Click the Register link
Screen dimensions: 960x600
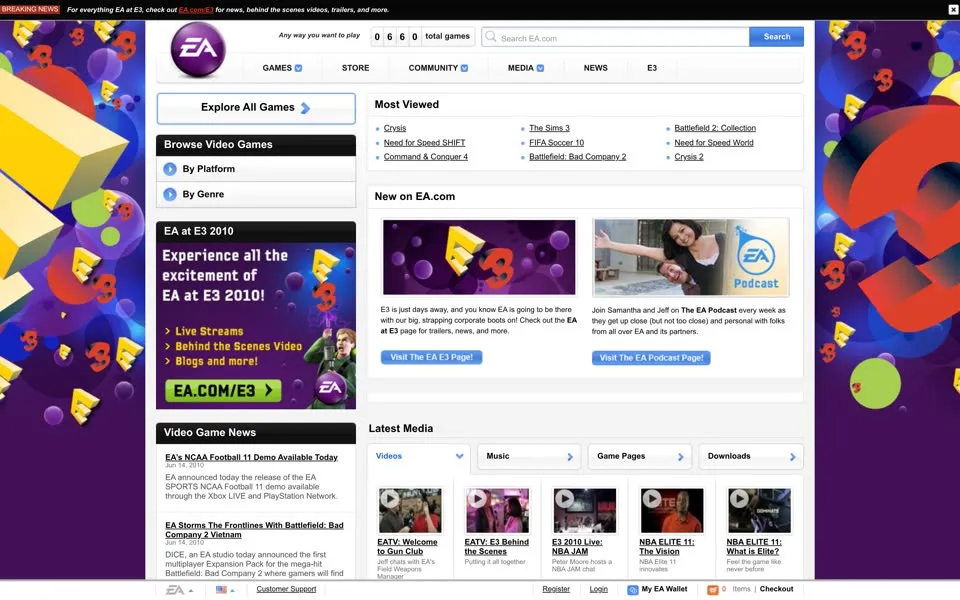556,589
